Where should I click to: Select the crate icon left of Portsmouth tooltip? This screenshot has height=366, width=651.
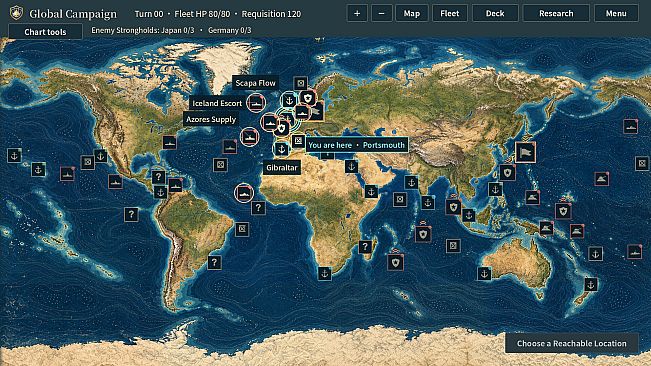point(298,141)
